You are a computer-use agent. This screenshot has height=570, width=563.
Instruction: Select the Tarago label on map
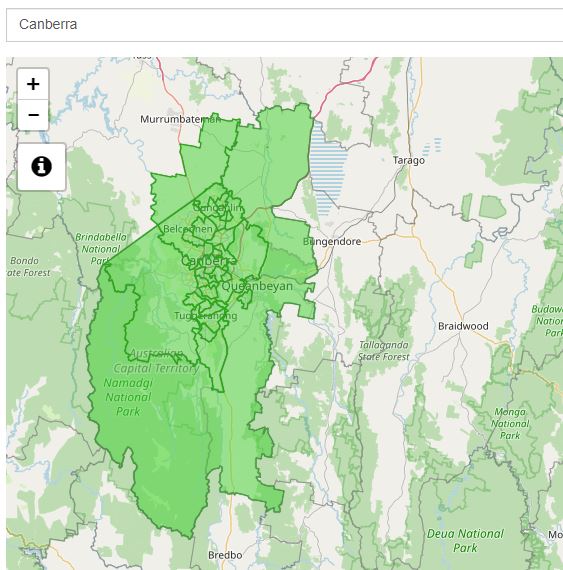[x=409, y=160]
